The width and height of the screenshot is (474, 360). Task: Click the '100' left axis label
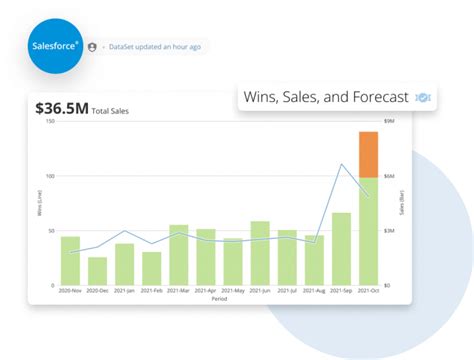coord(50,176)
